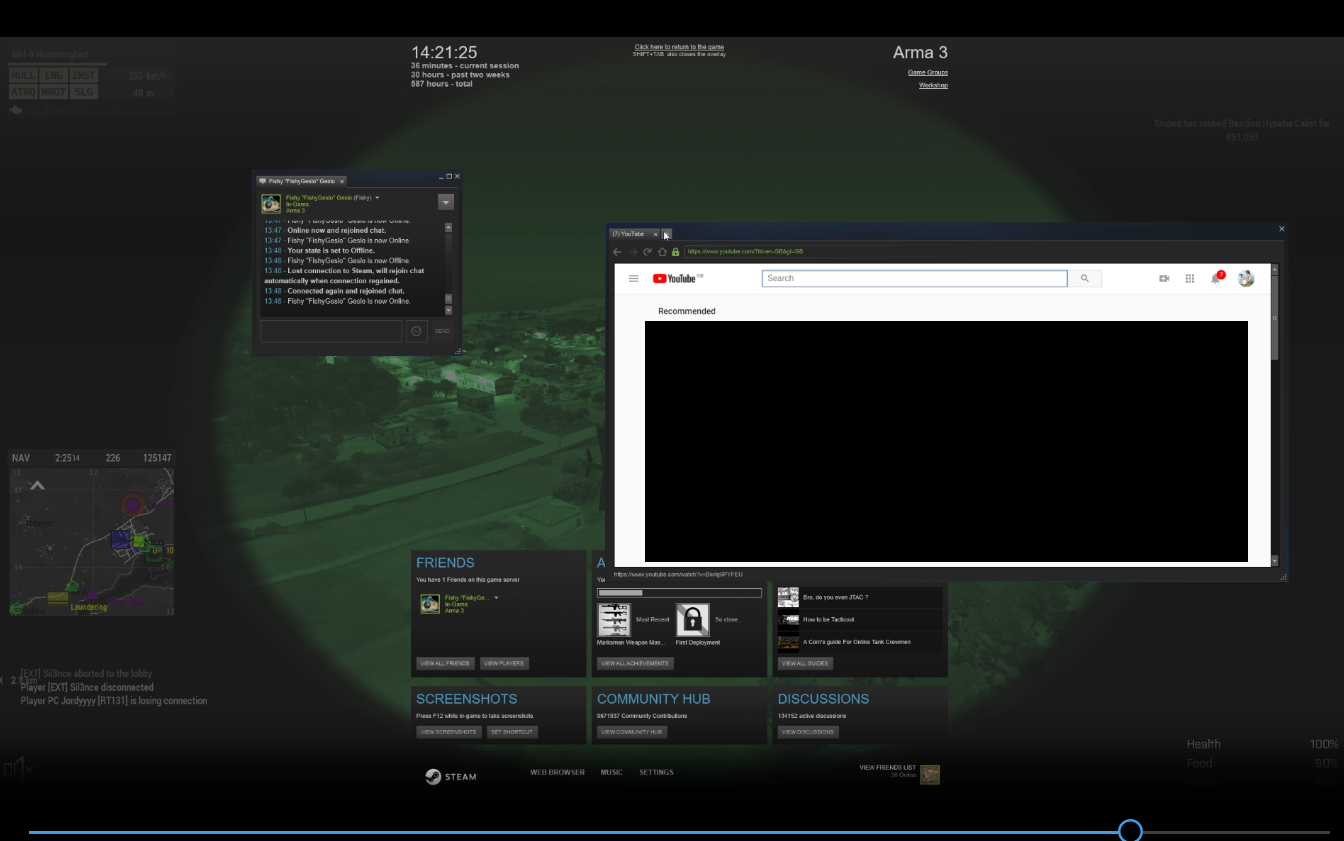The width and height of the screenshot is (1344, 841).
Task: Click the link to return to the game
Action: pyautogui.click(x=679, y=47)
